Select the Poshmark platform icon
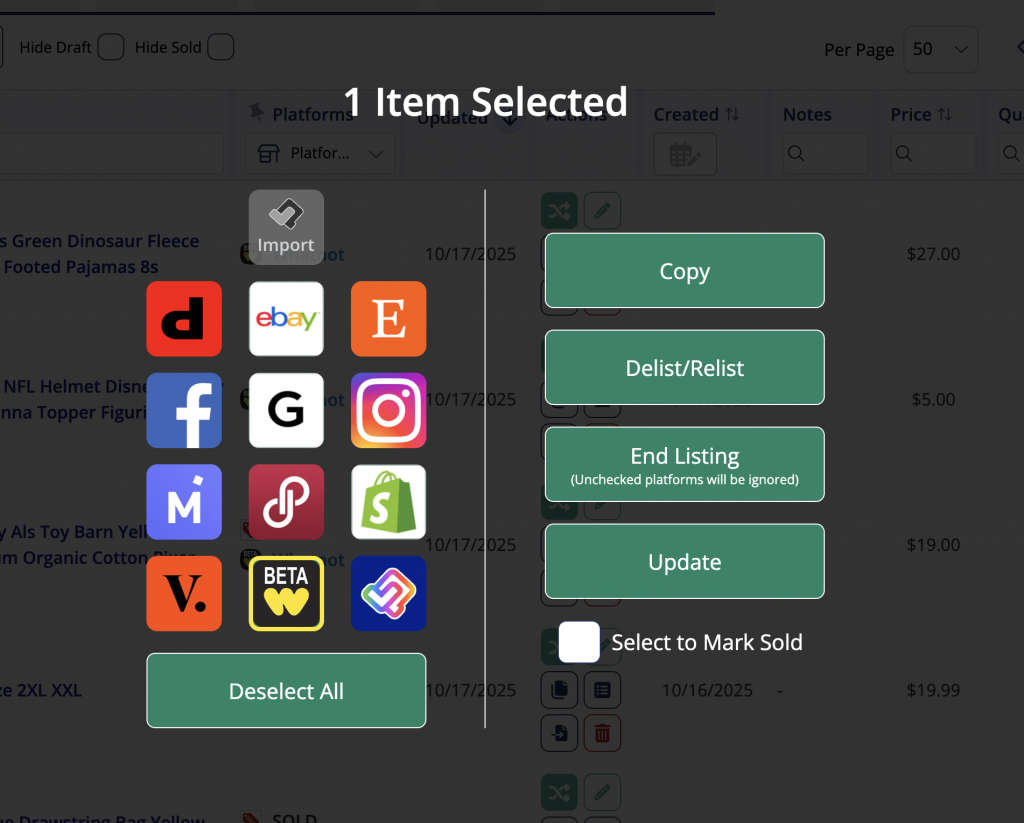 click(x=286, y=502)
